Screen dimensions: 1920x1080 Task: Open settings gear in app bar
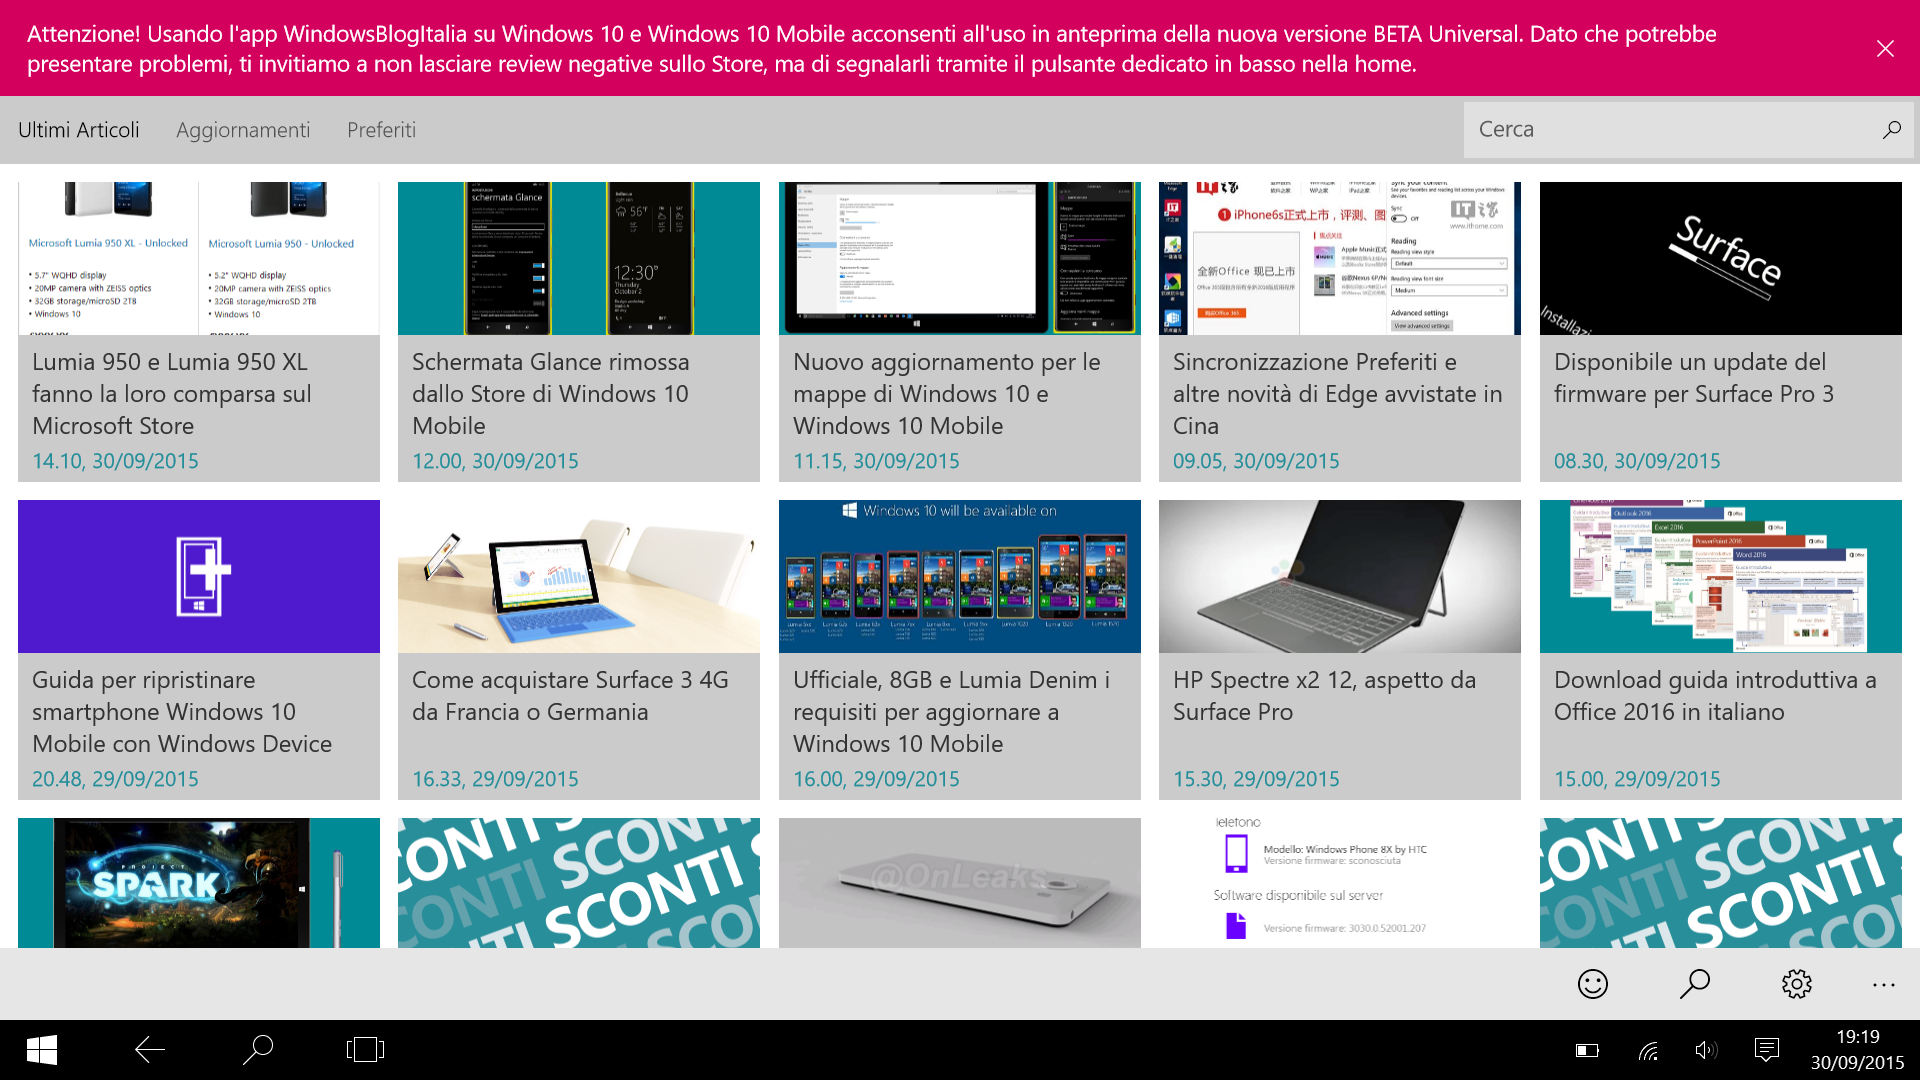pyautogui.click(x=1797, y=984)
